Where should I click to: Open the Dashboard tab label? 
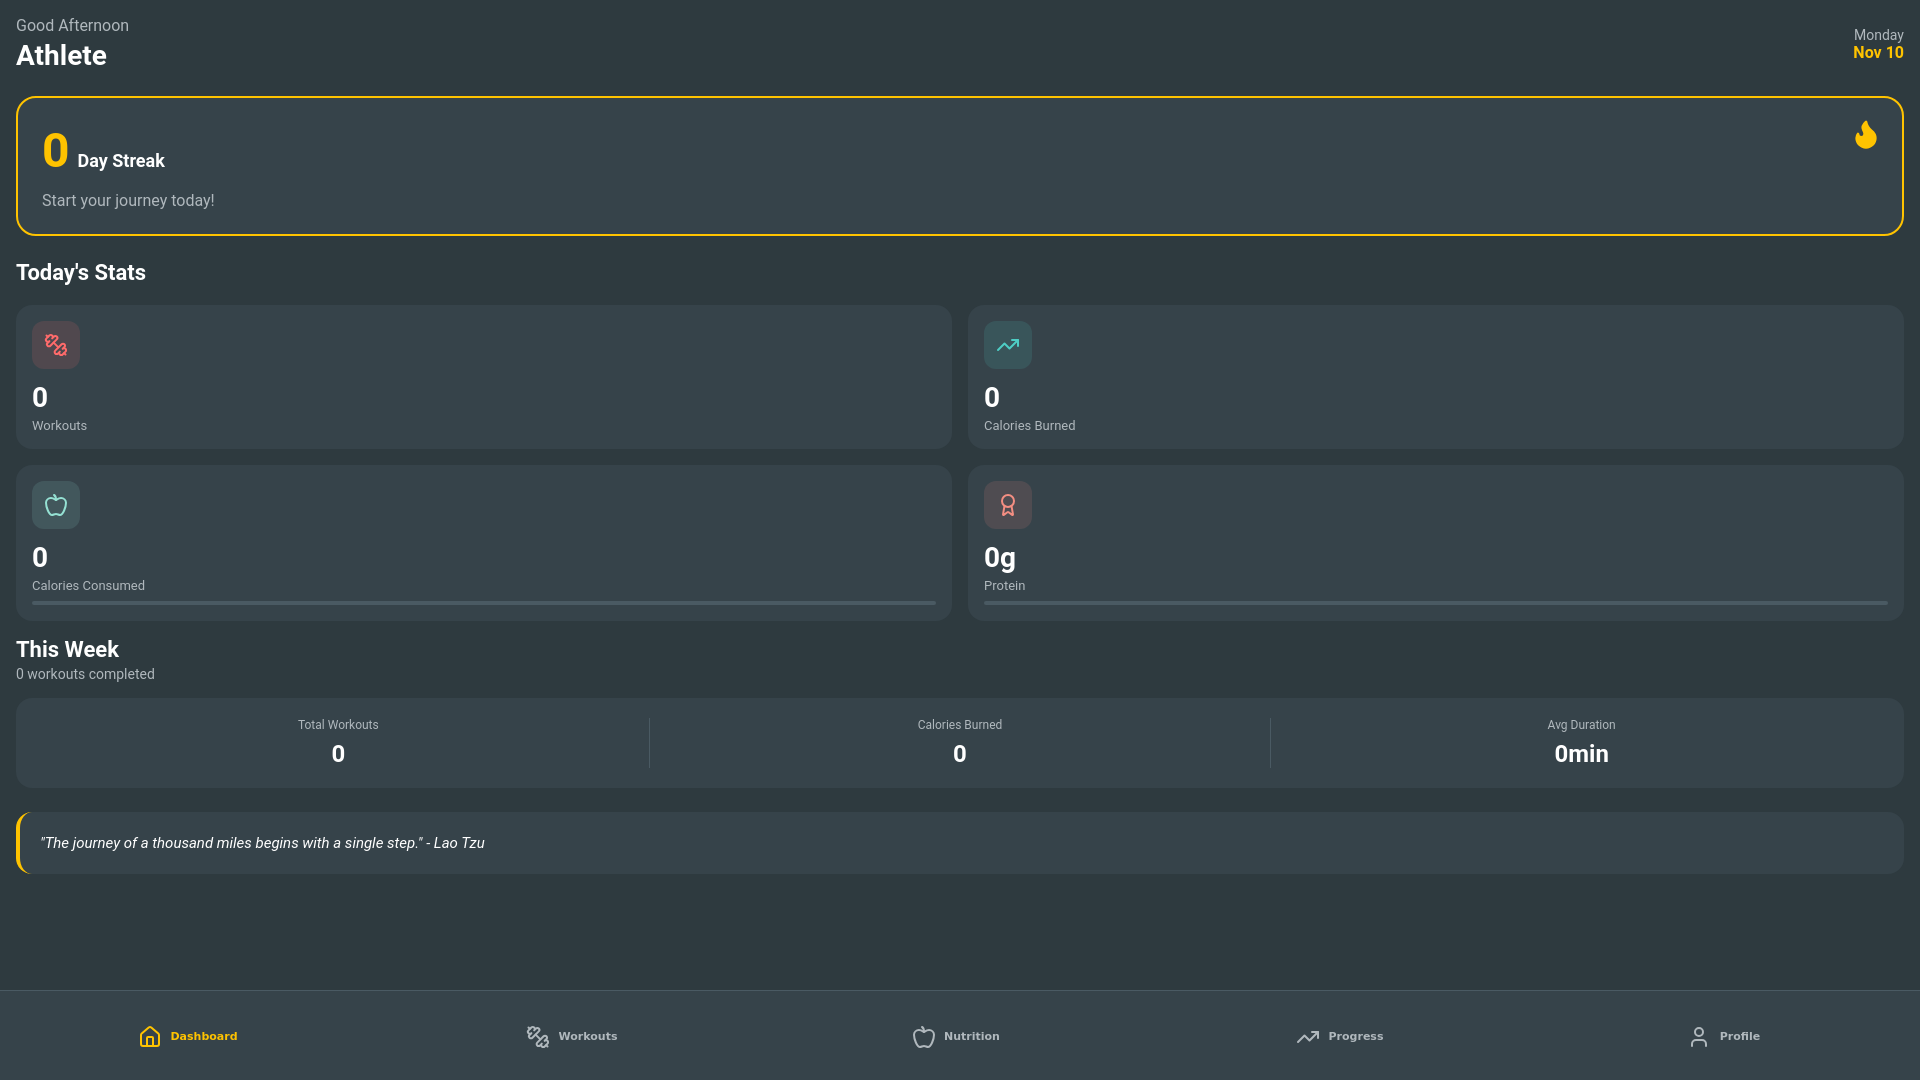click(x=204, y=1036)
